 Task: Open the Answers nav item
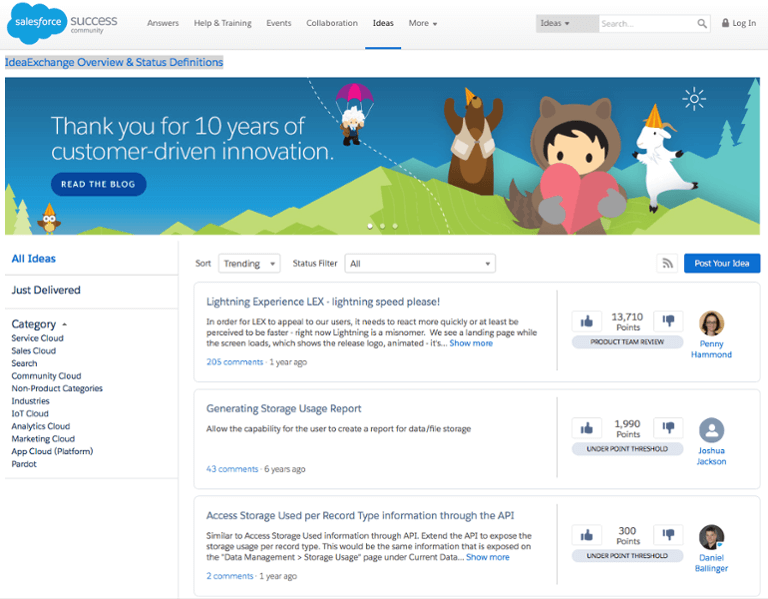[163, 23]
